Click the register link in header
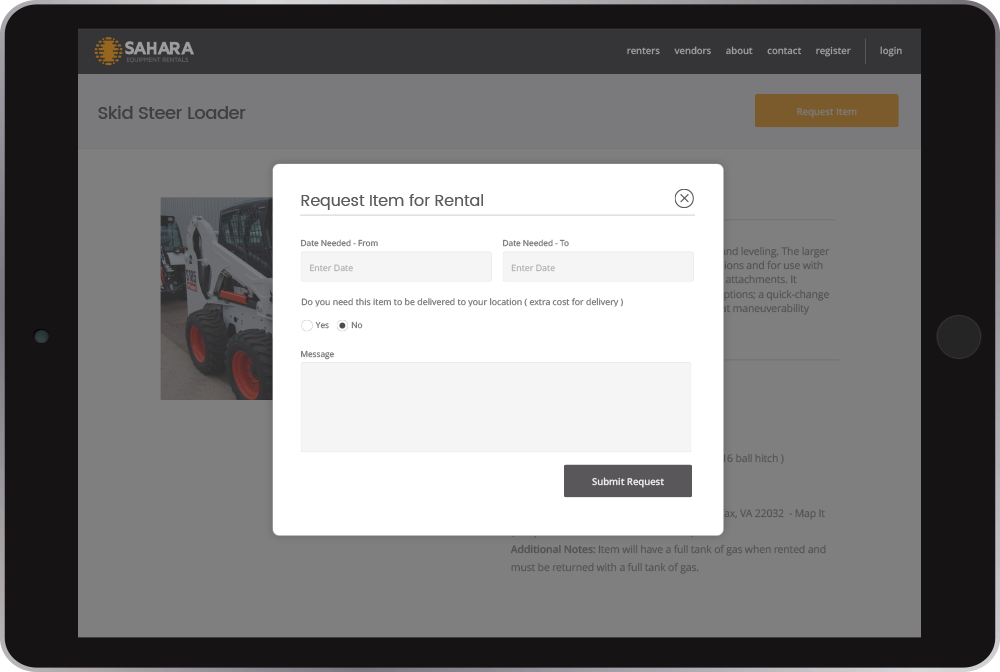 (833, 51)
